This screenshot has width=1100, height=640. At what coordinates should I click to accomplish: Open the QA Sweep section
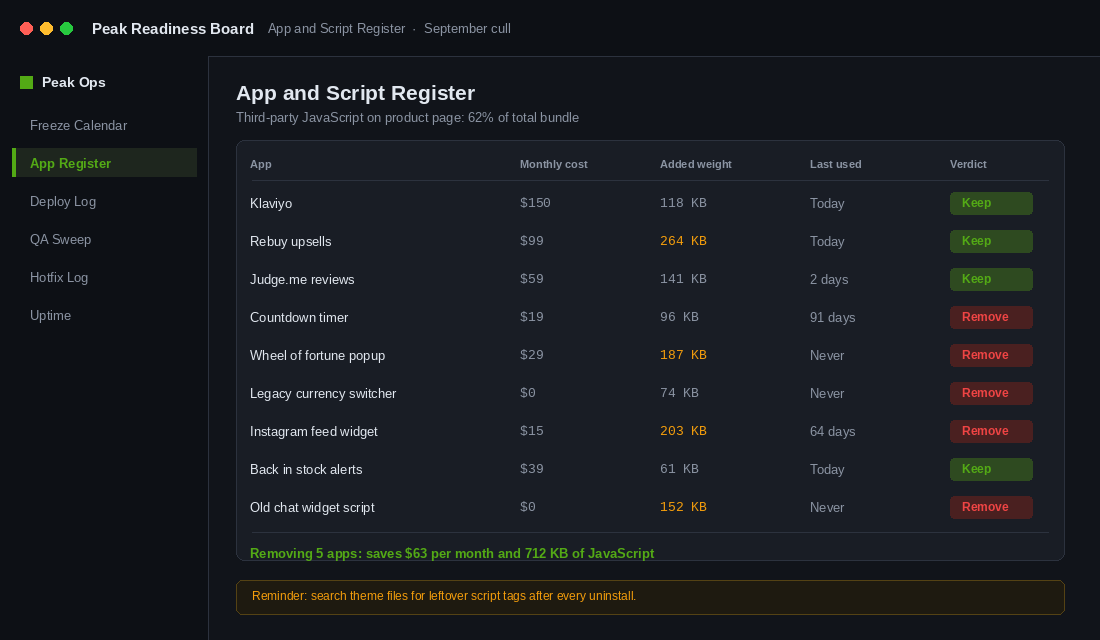[60, 239]
